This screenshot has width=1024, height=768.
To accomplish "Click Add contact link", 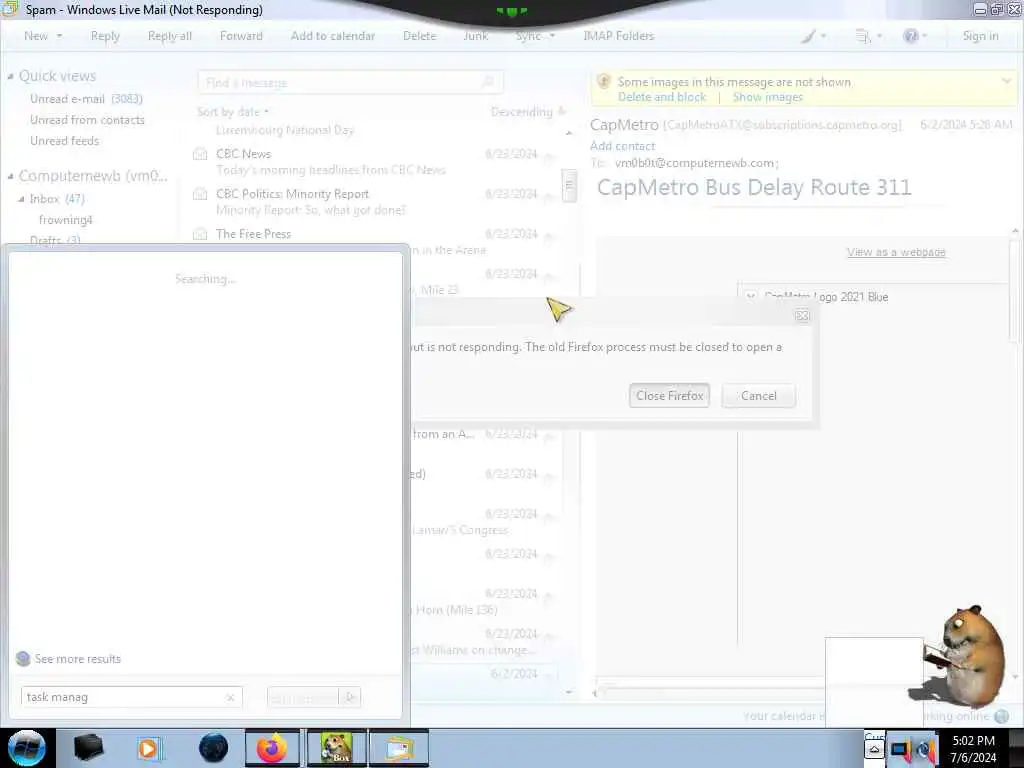I will (622, 146).
